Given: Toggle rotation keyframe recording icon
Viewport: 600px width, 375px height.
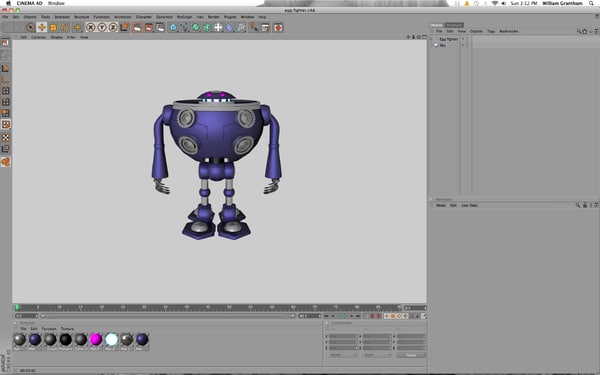Looking at the screenshot, I should pos(399,316).
